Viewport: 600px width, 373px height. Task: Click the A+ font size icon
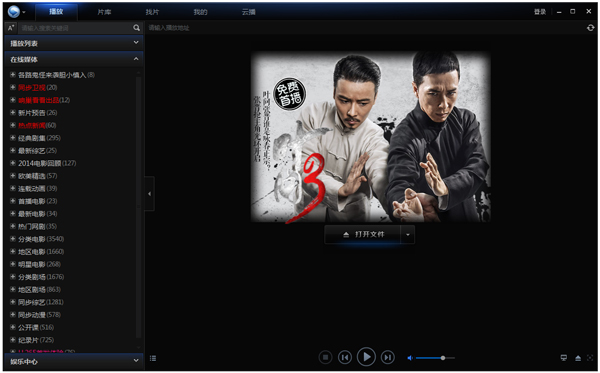click(11, 28)
